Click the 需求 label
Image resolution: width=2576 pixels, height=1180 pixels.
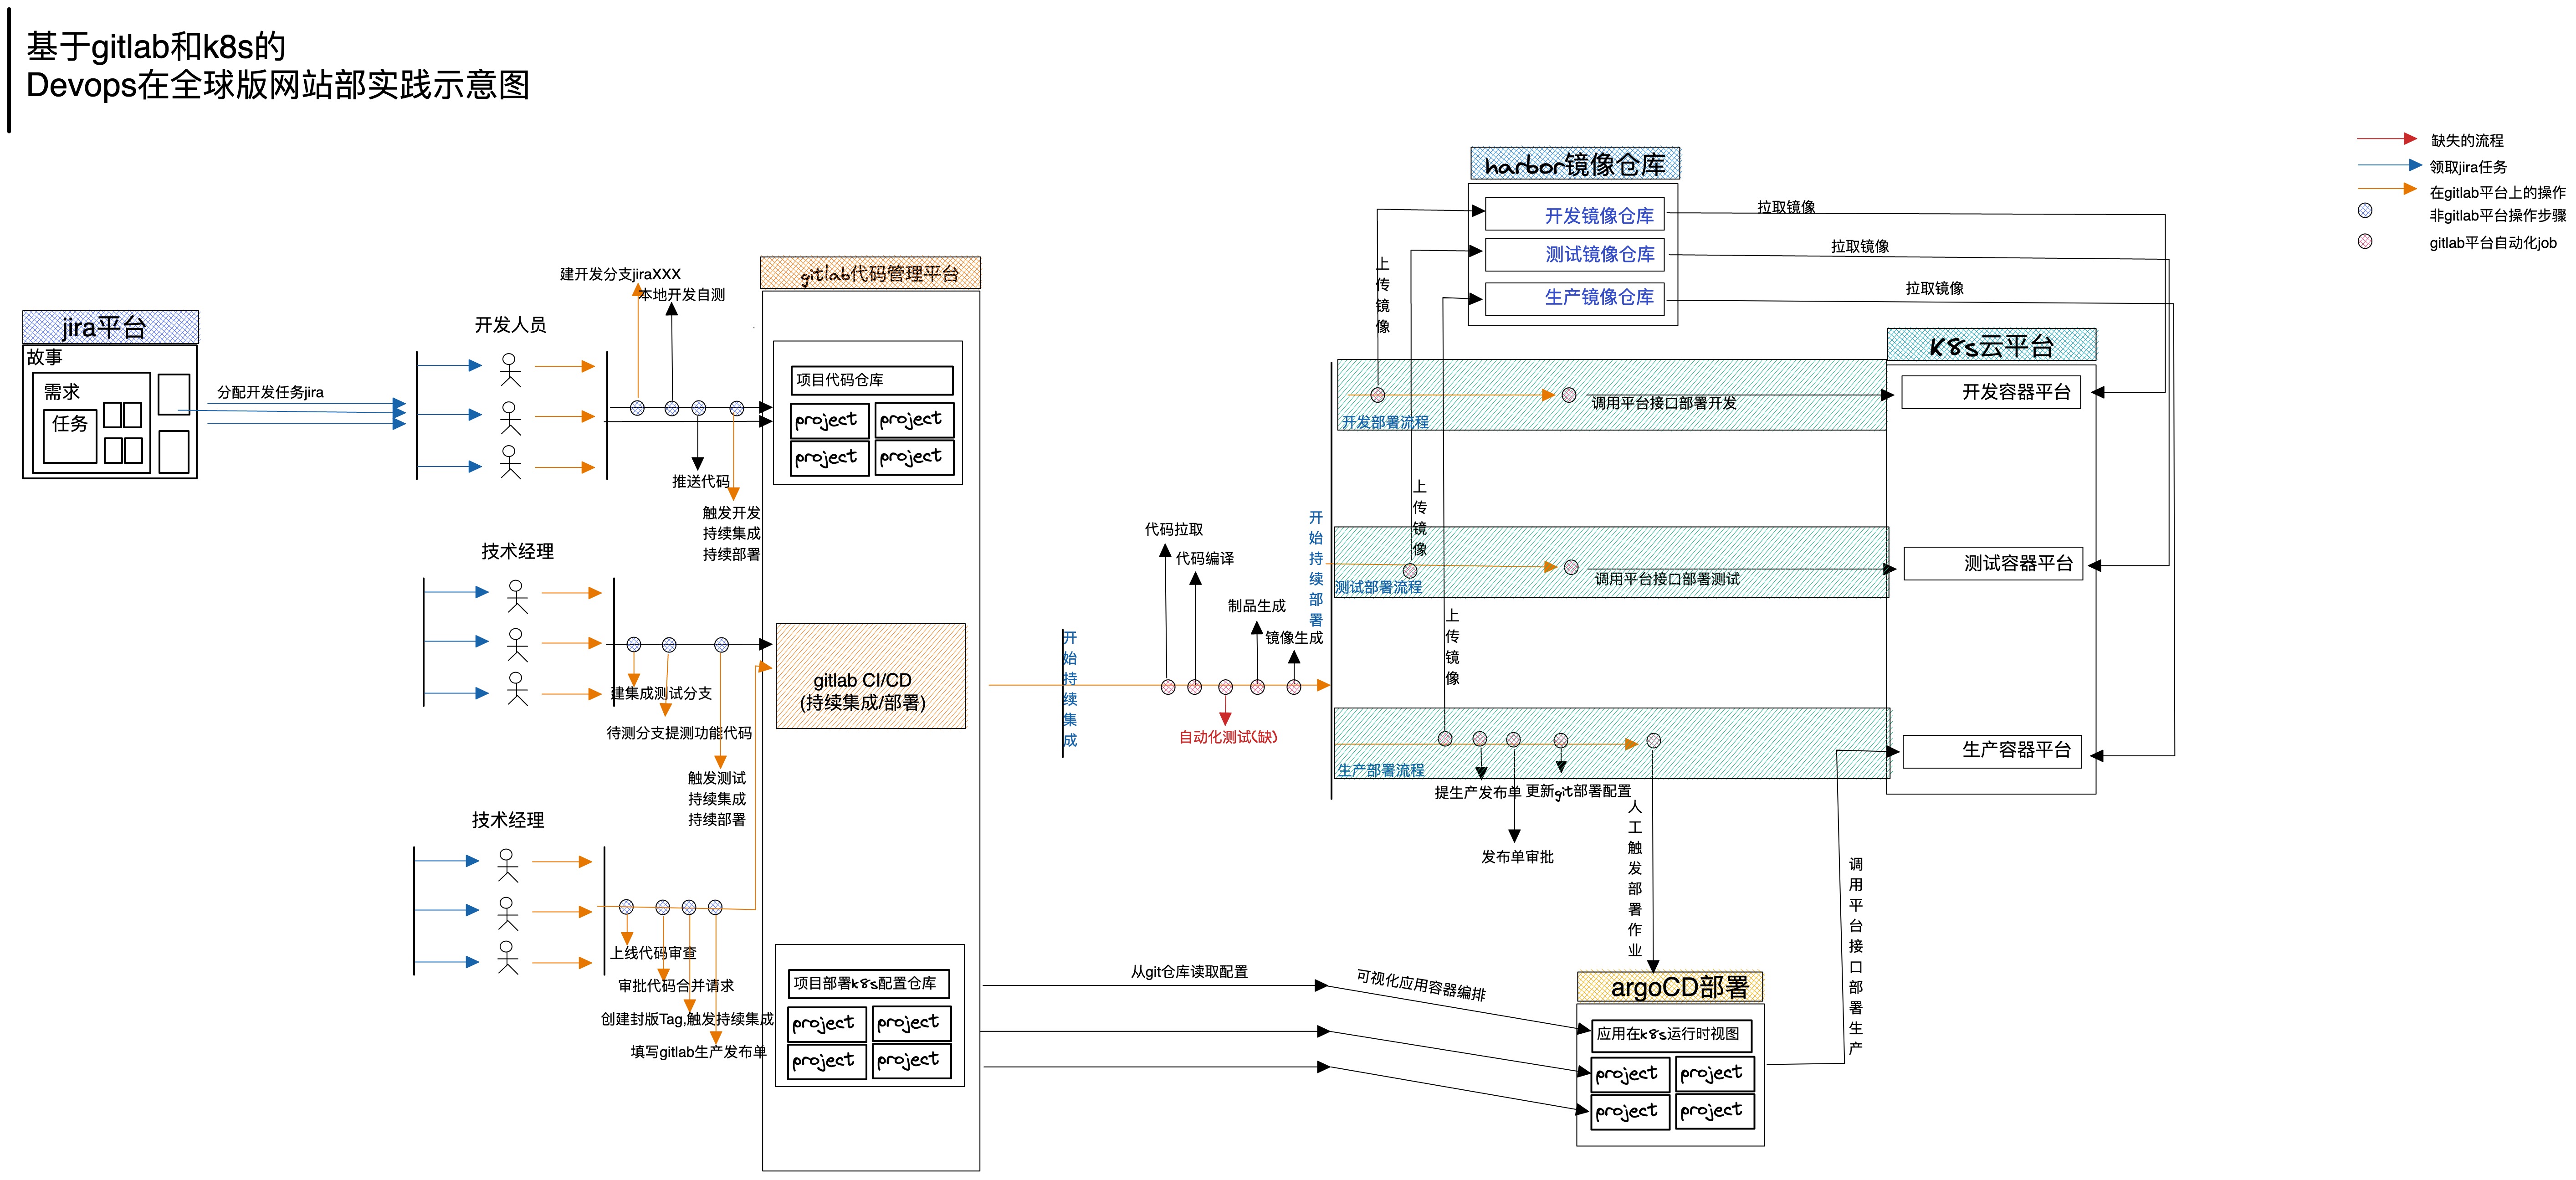coord(61,392)
